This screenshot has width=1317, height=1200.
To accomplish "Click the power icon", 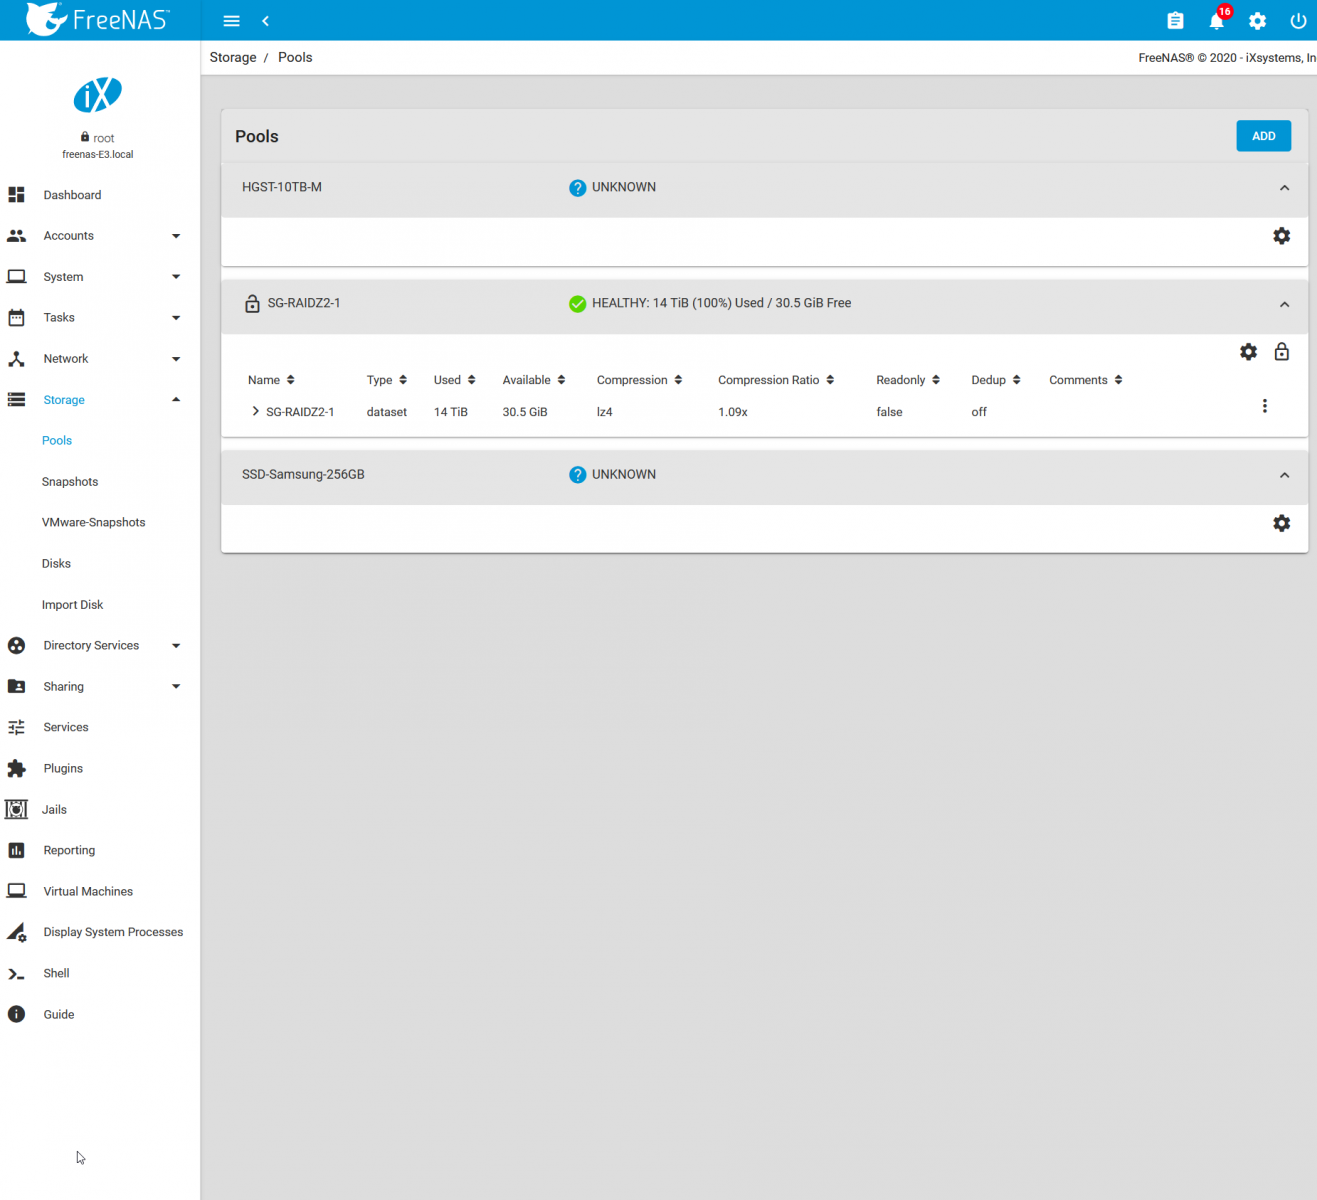I will tap(1298, 21).
